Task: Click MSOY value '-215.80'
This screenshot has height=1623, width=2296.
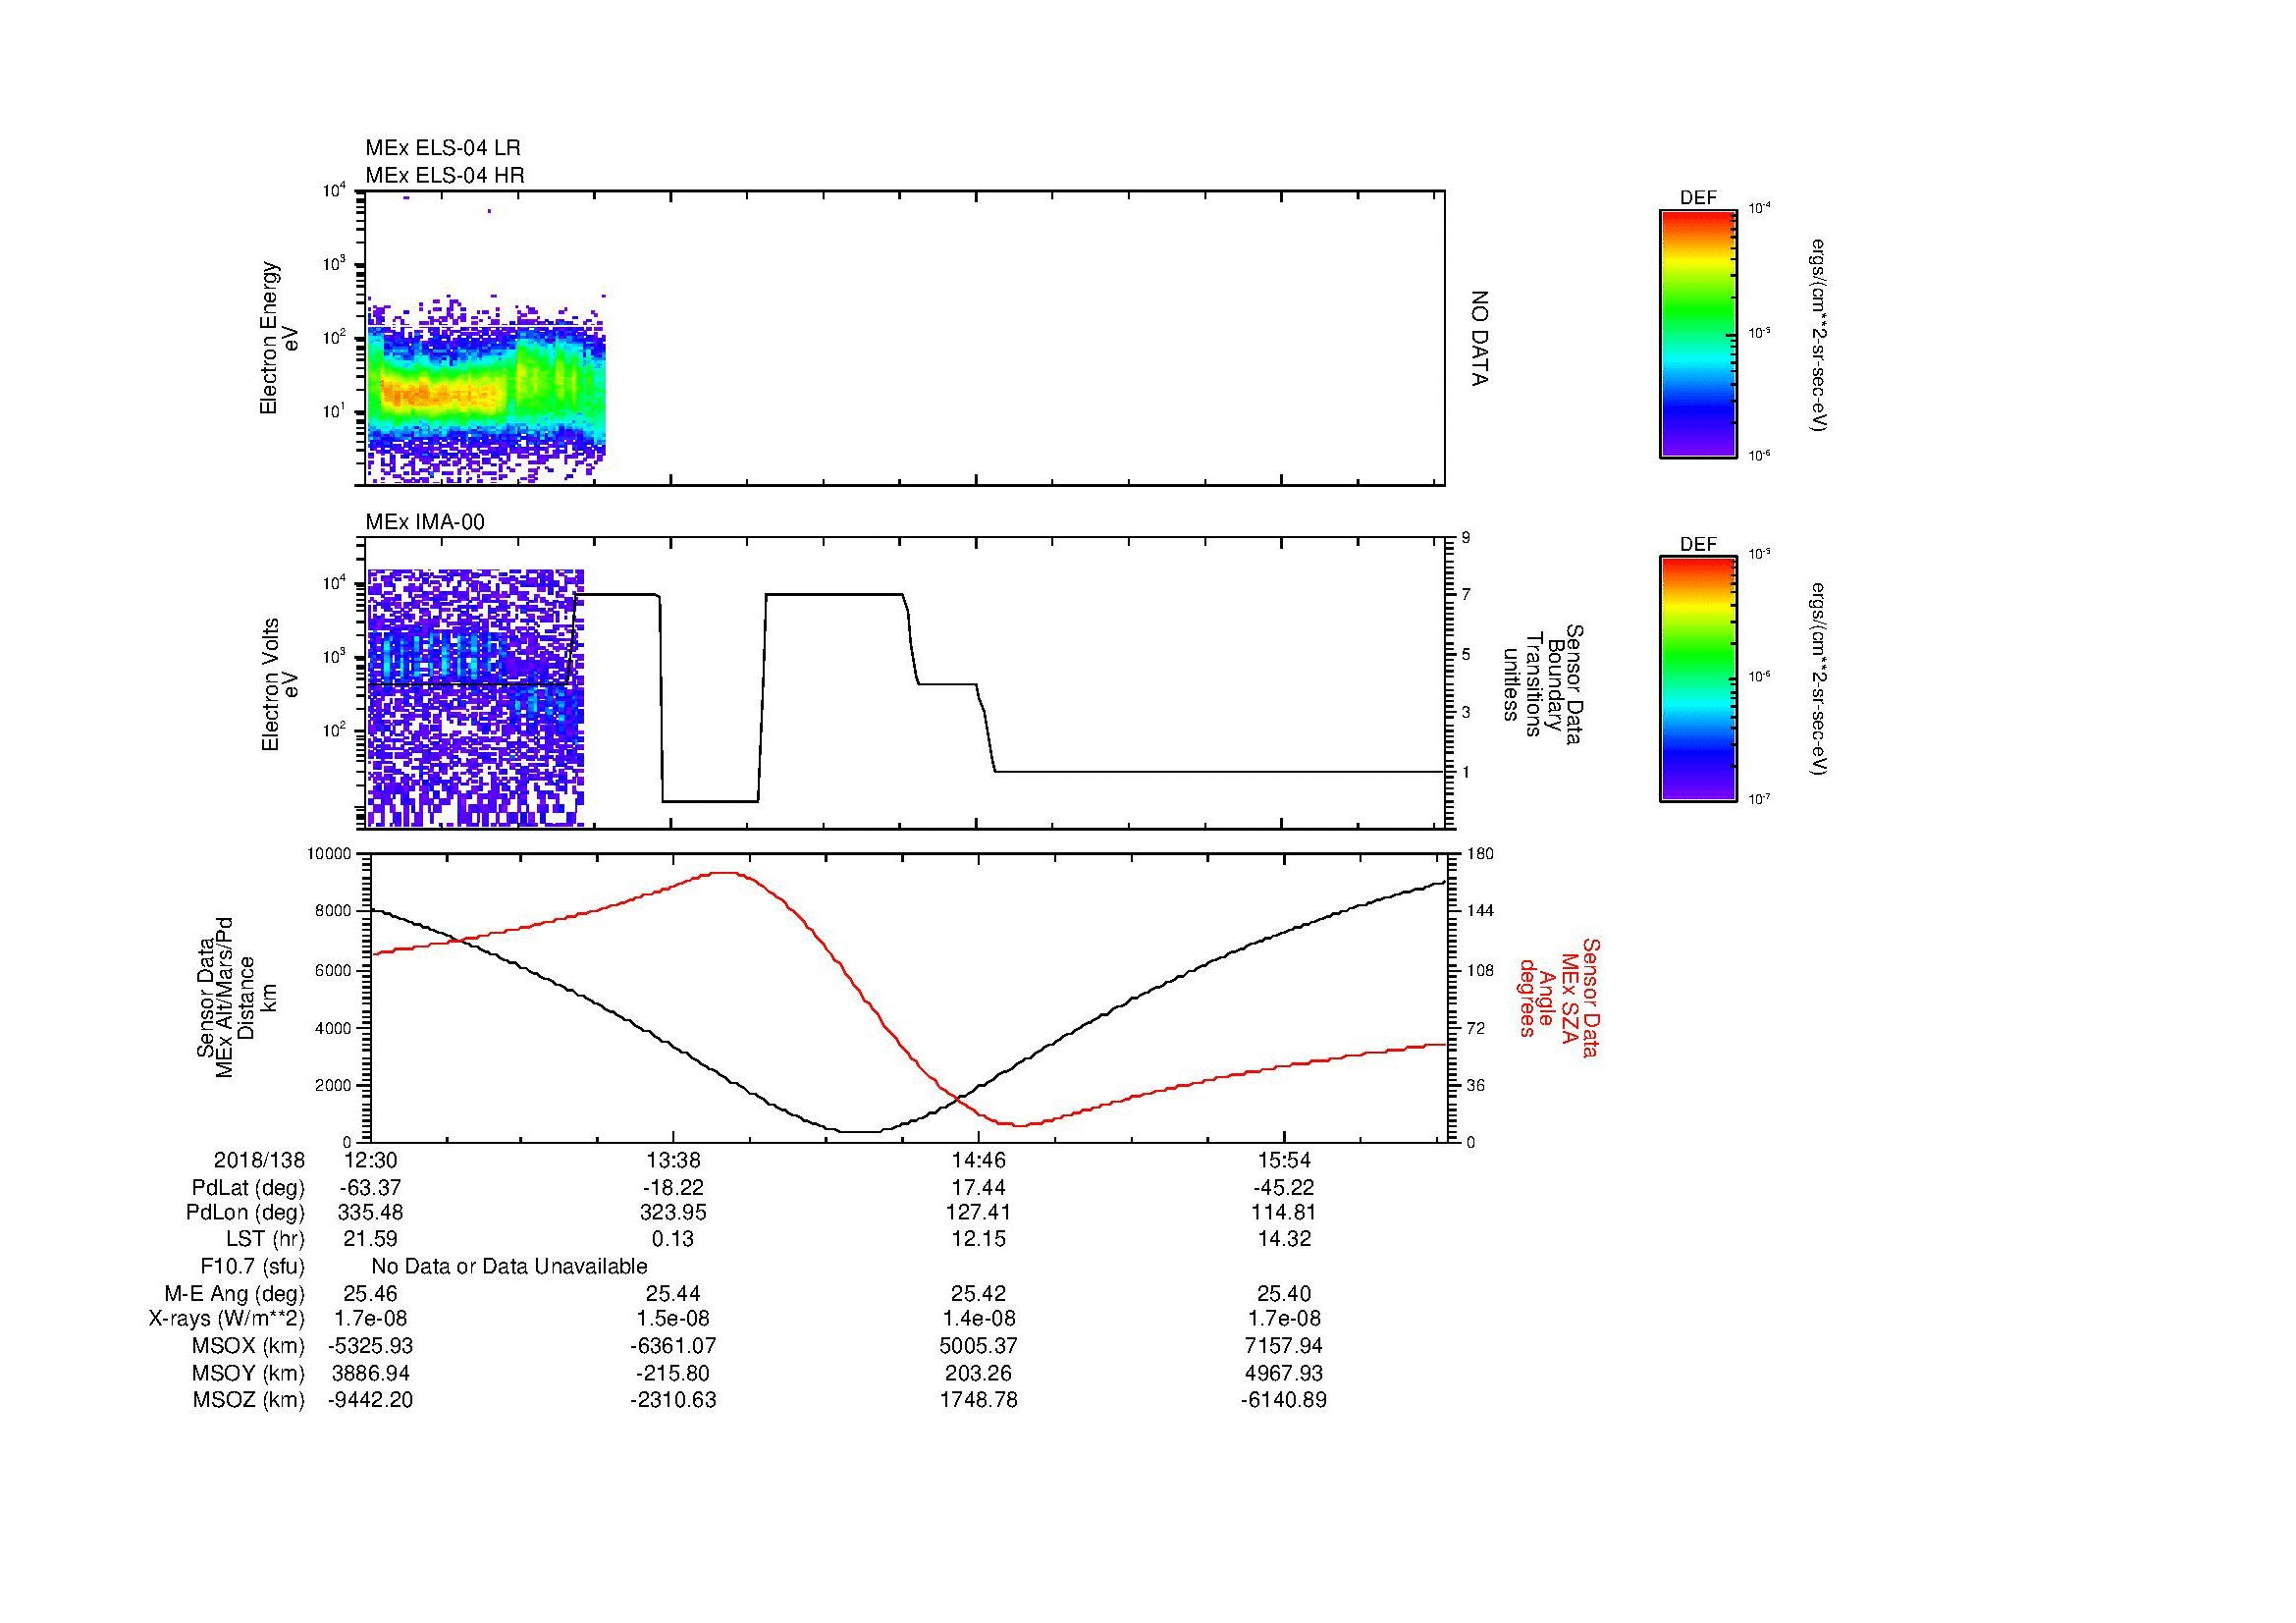Action: pyautogui.click(x=673, y=1372)
